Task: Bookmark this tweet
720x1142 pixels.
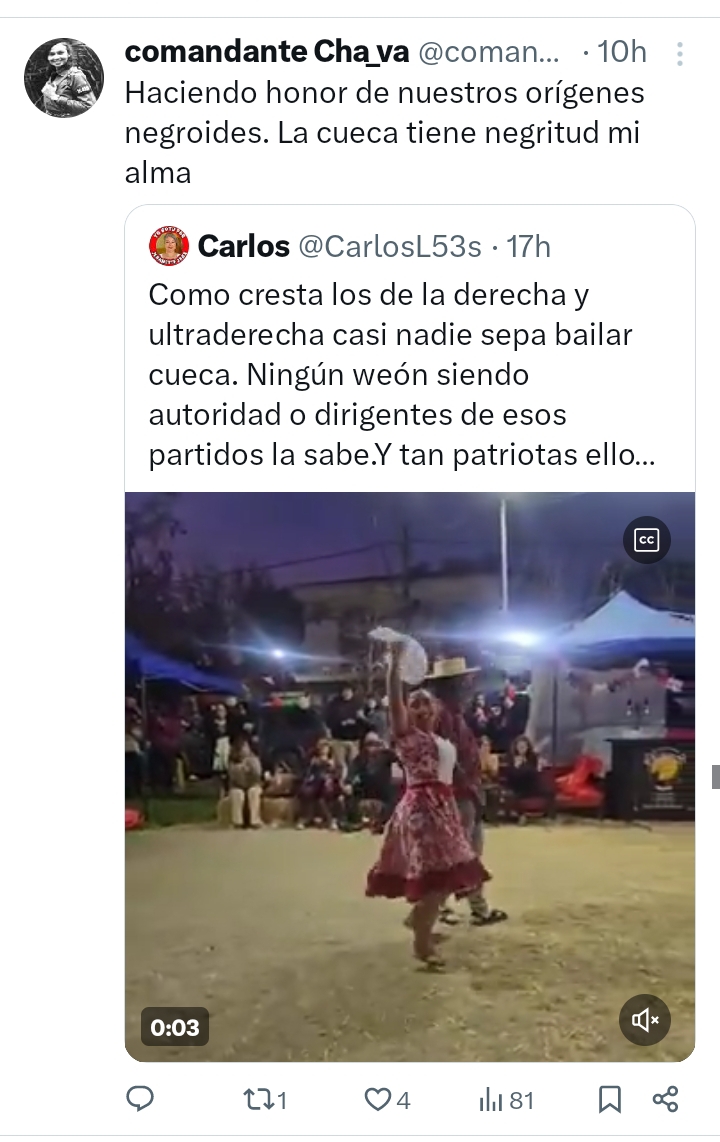Action: (609, 1099)
